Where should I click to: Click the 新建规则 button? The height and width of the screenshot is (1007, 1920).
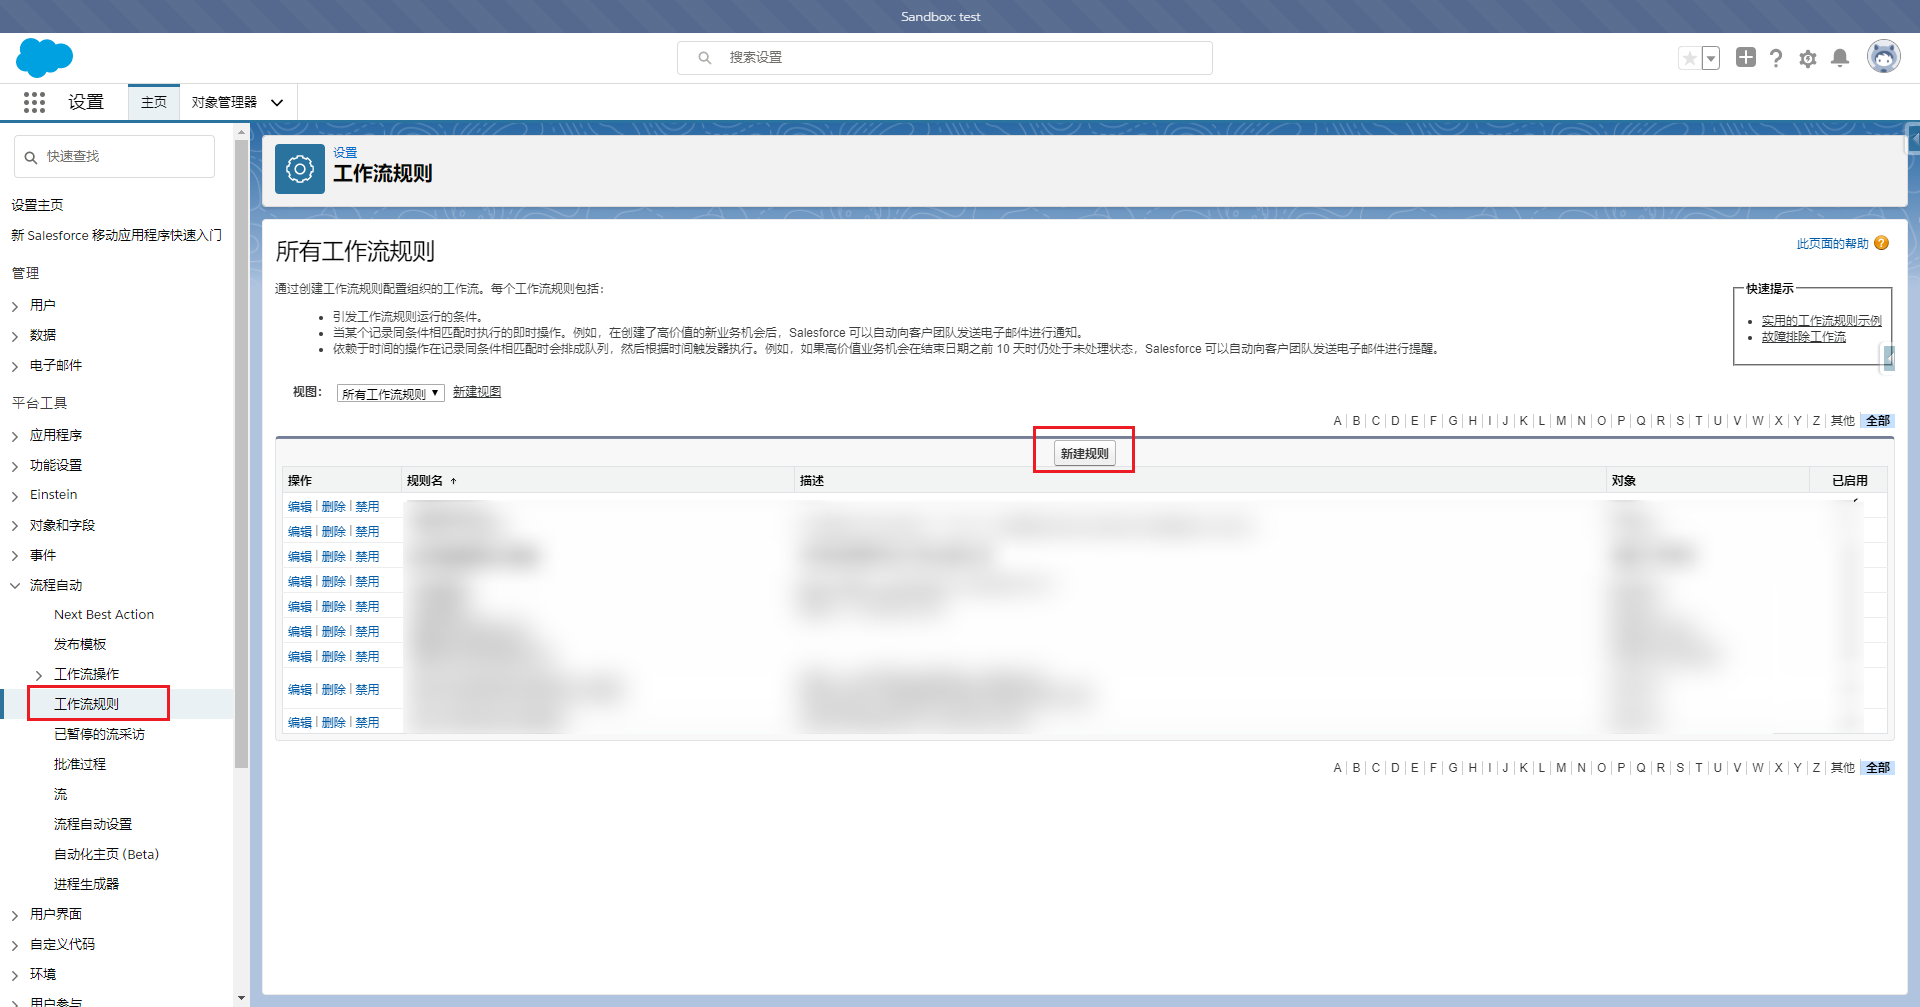1084,453
